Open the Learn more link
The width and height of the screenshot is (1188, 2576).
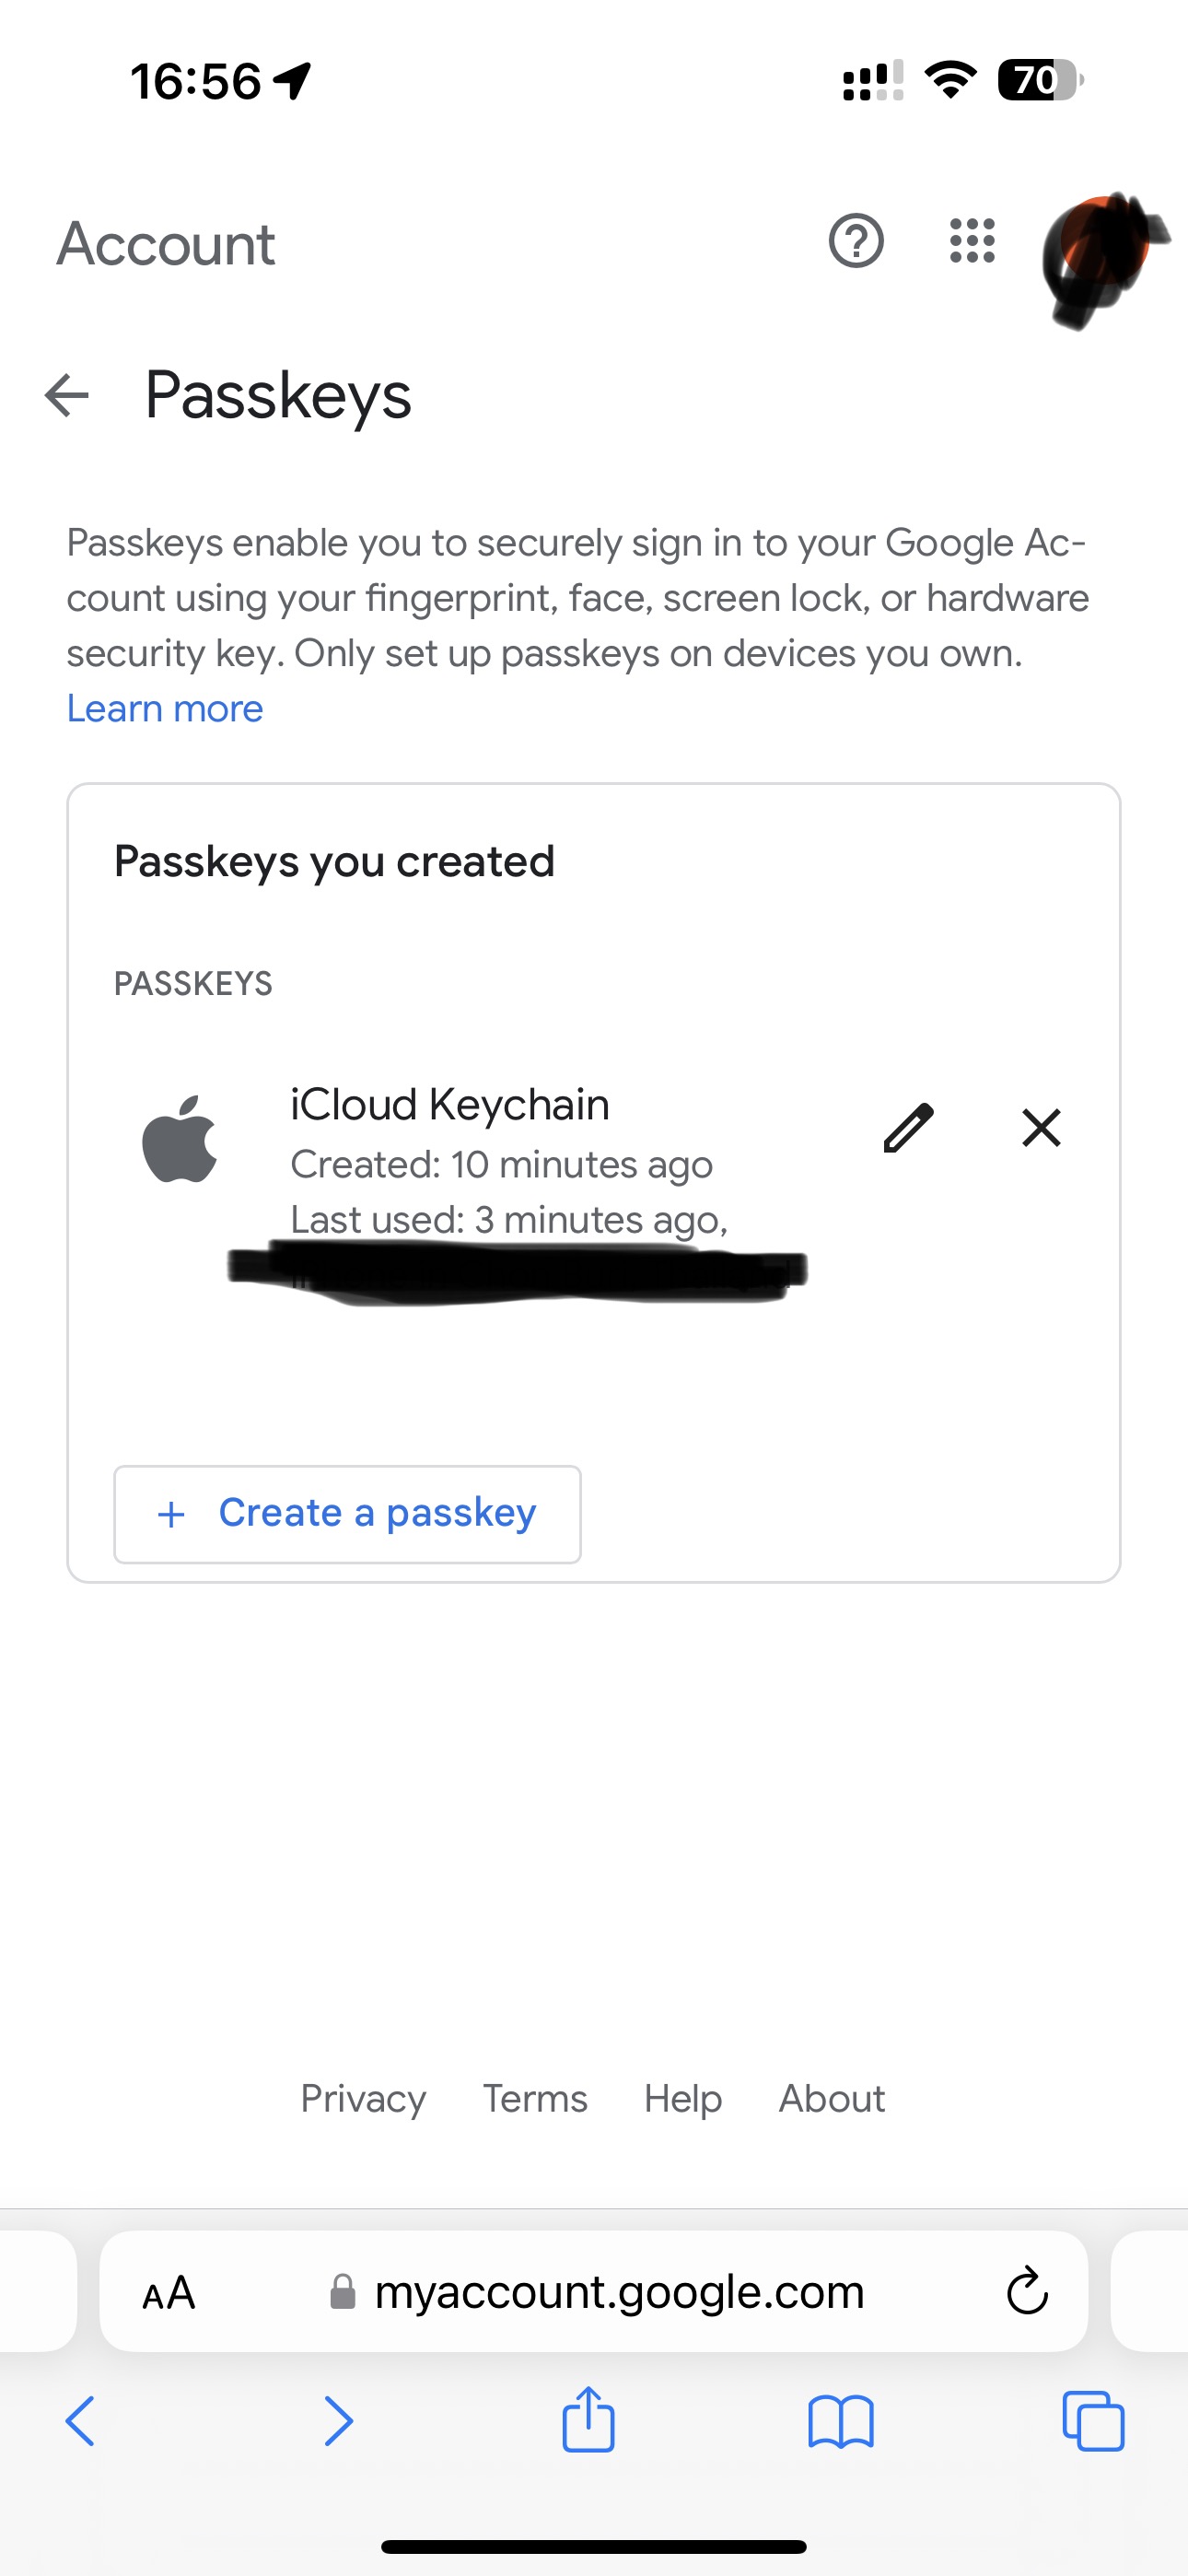coord(165,708)
